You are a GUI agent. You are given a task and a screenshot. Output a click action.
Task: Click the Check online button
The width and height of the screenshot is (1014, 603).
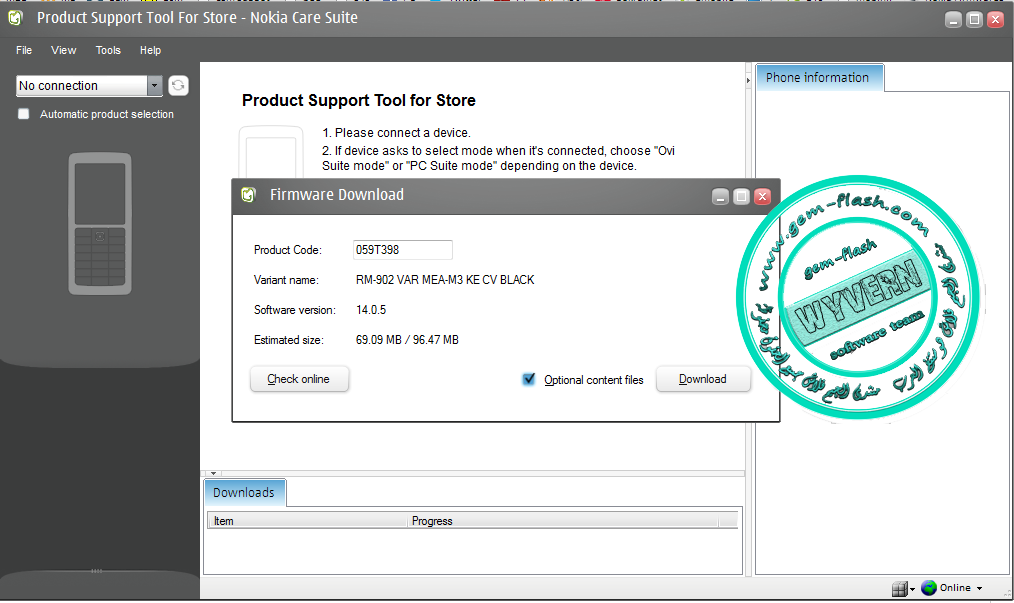[299, 379]
